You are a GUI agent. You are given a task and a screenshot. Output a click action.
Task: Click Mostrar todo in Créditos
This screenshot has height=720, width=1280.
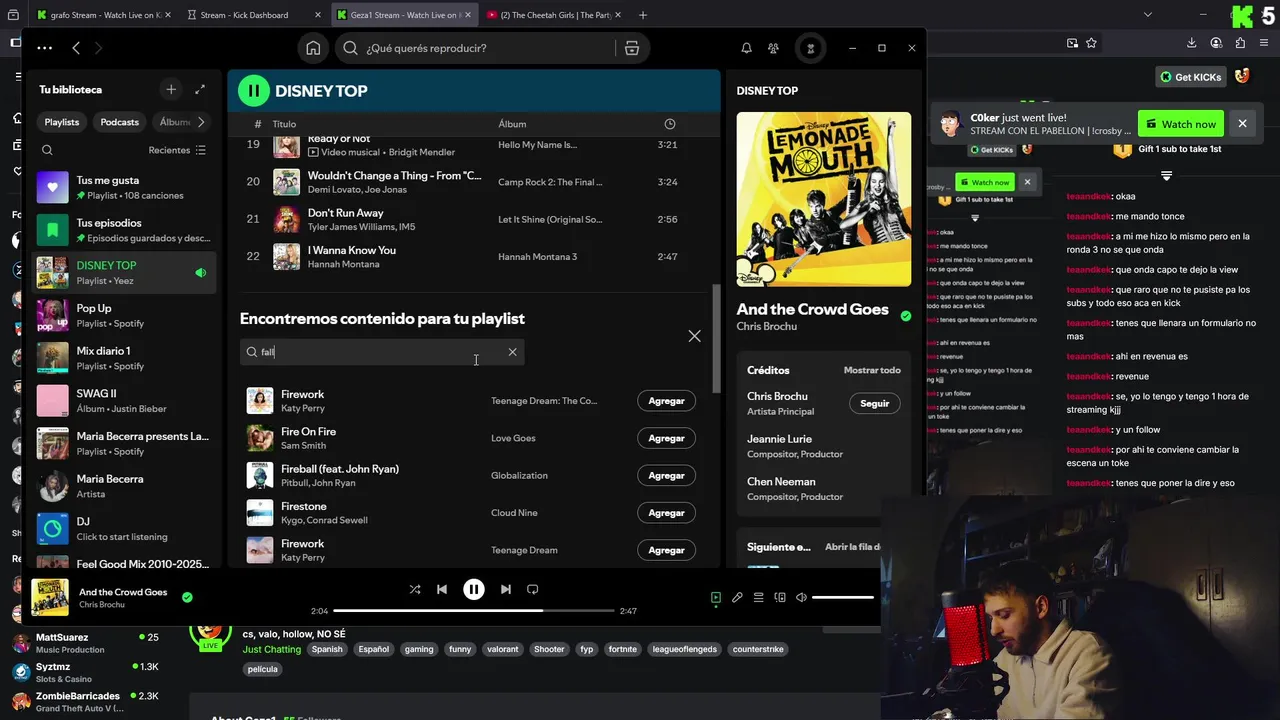(872, 370)
